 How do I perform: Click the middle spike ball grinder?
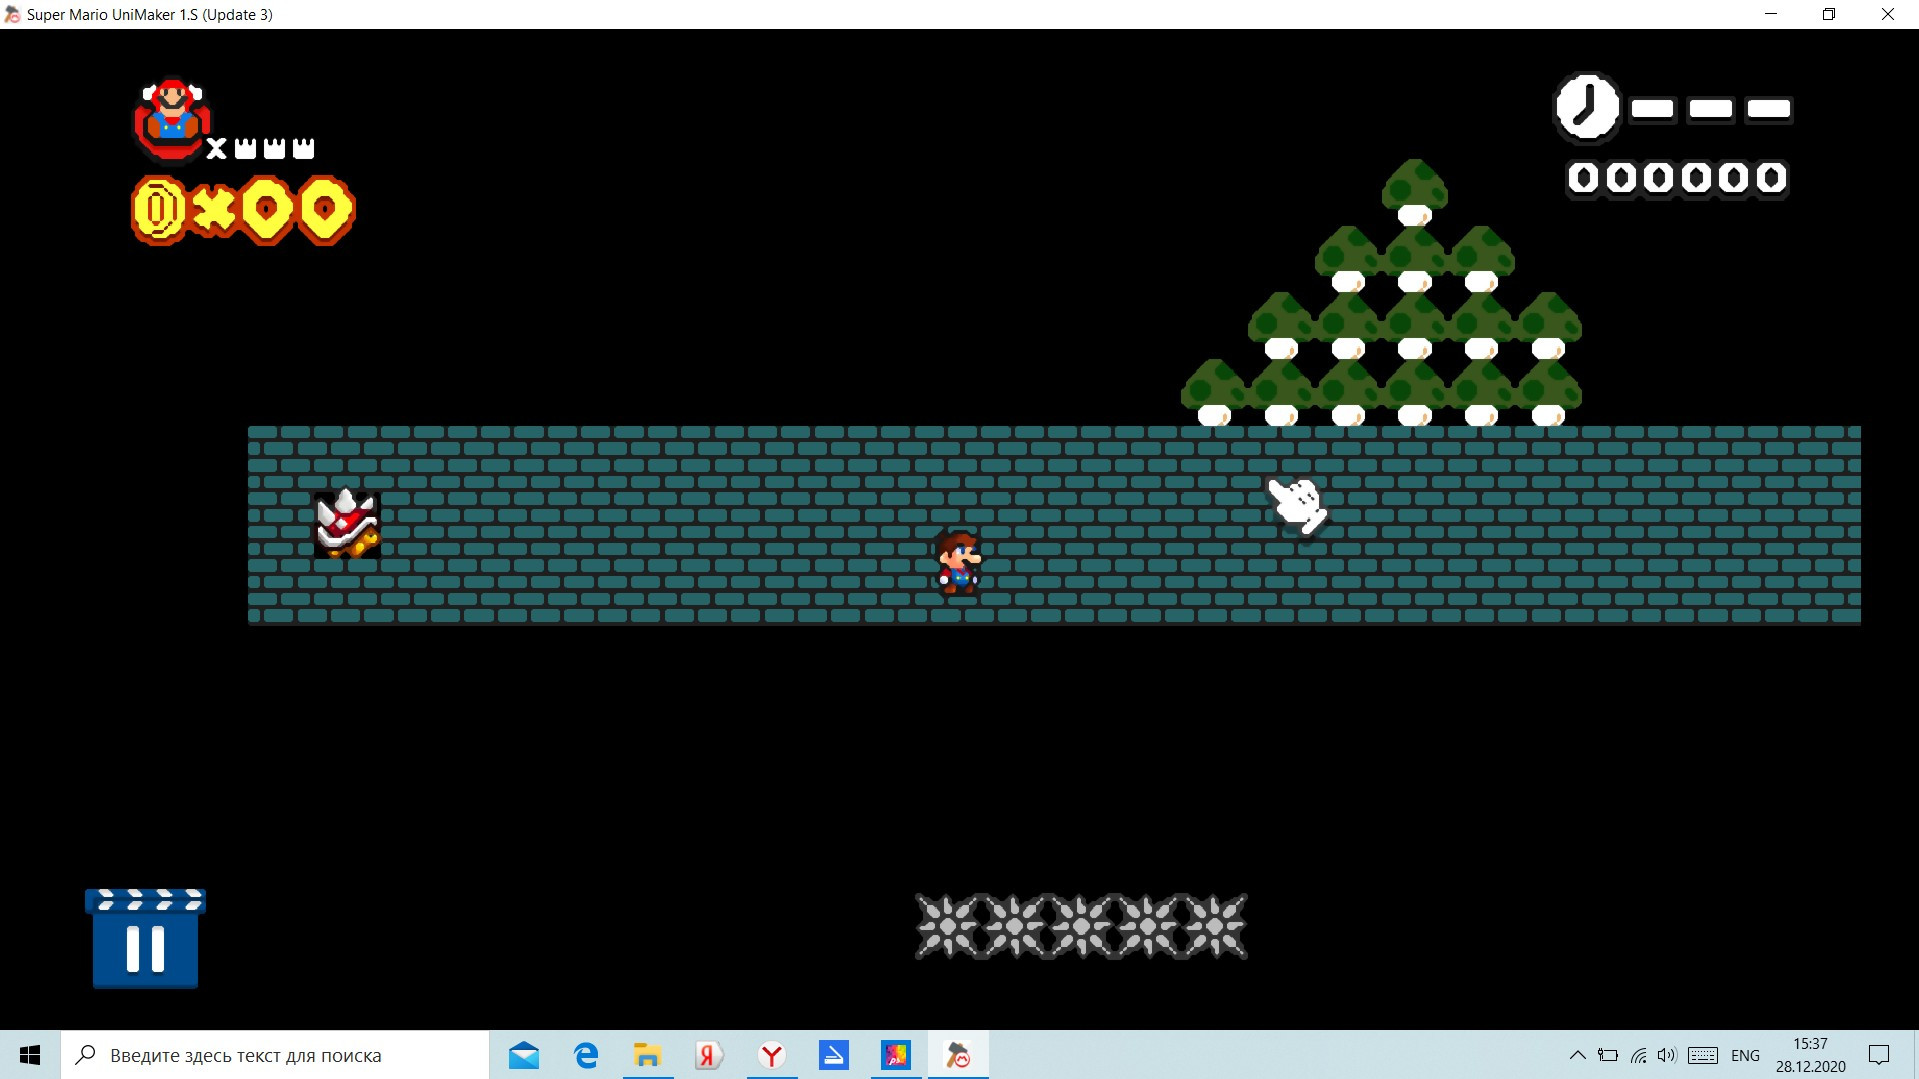(1081, 926)
